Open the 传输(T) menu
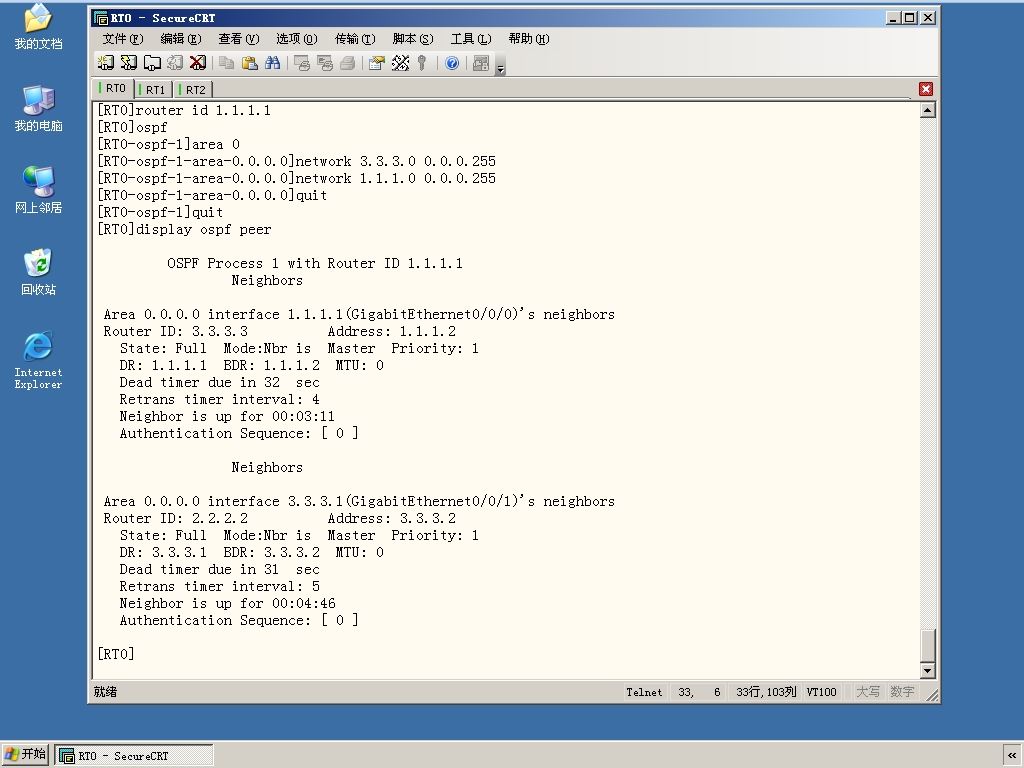The height and width of the screenshot is (768, 1024). click(355, 39)
